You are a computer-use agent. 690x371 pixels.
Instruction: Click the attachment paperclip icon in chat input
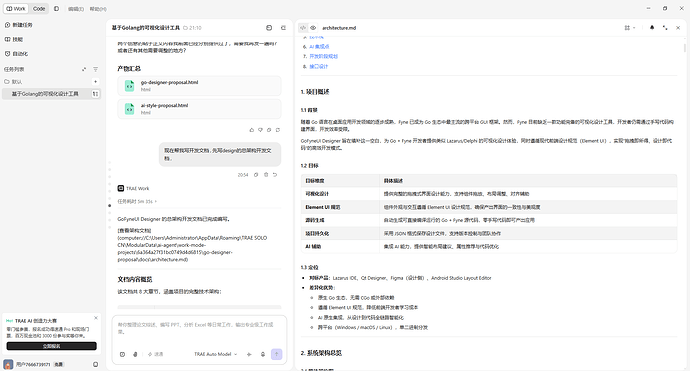tap(135, 354)
